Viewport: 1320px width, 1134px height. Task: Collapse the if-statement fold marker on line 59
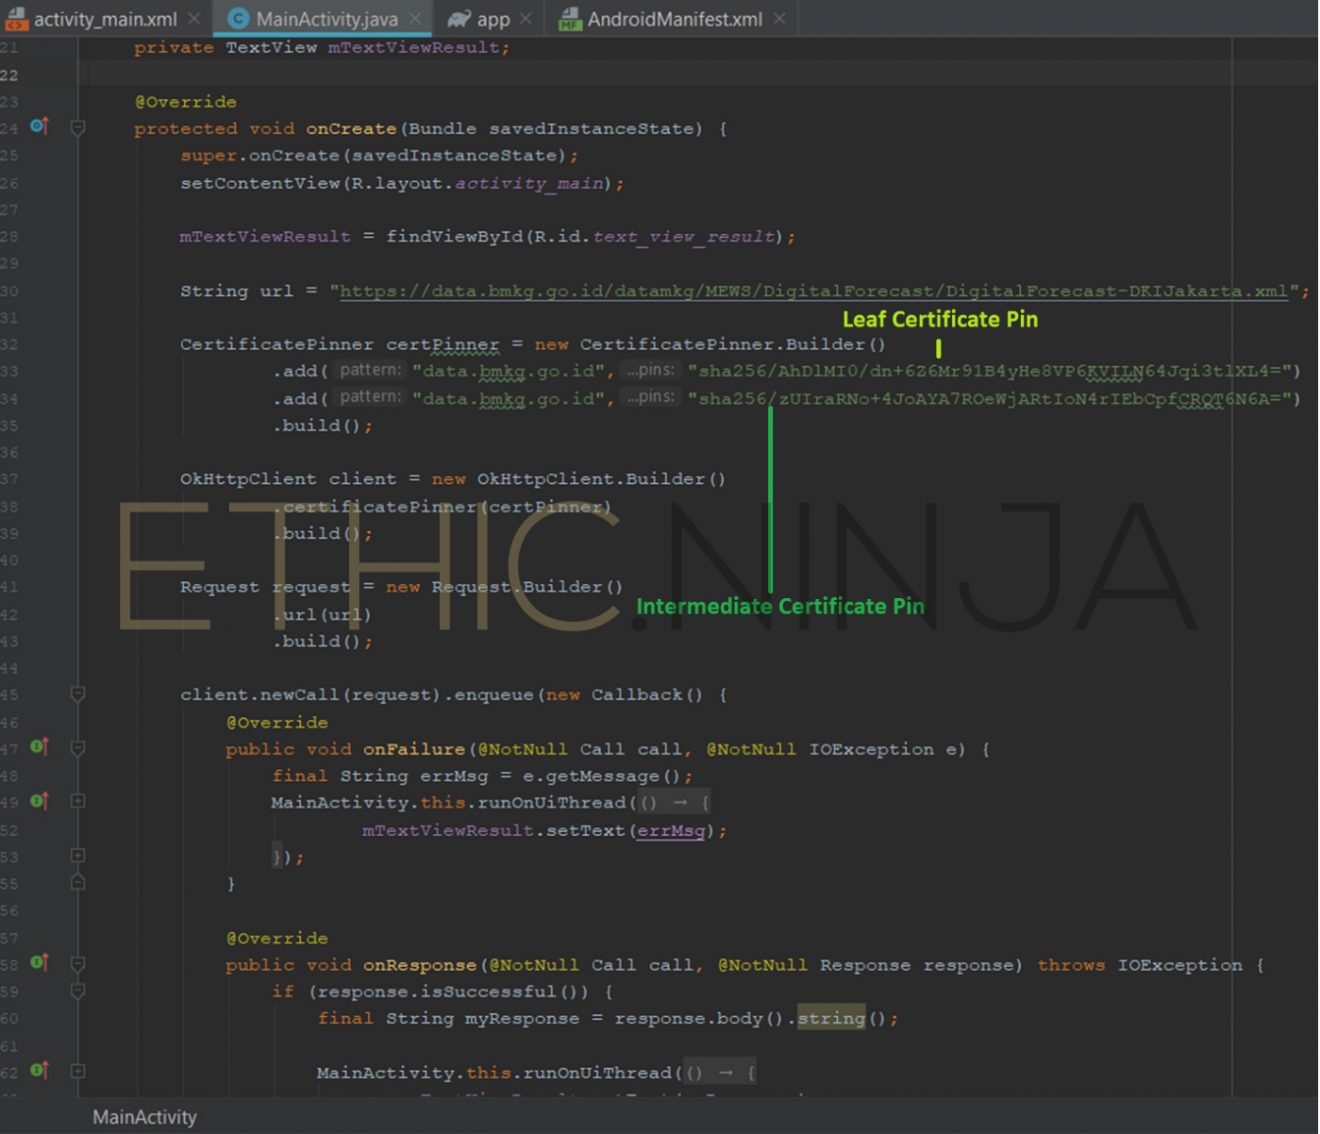pos(78,991)
